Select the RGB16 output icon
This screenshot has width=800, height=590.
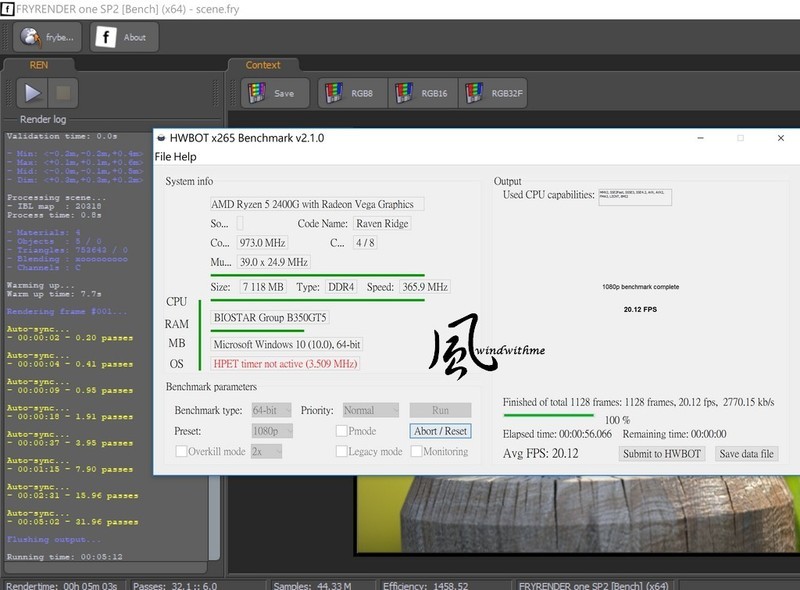404,92
